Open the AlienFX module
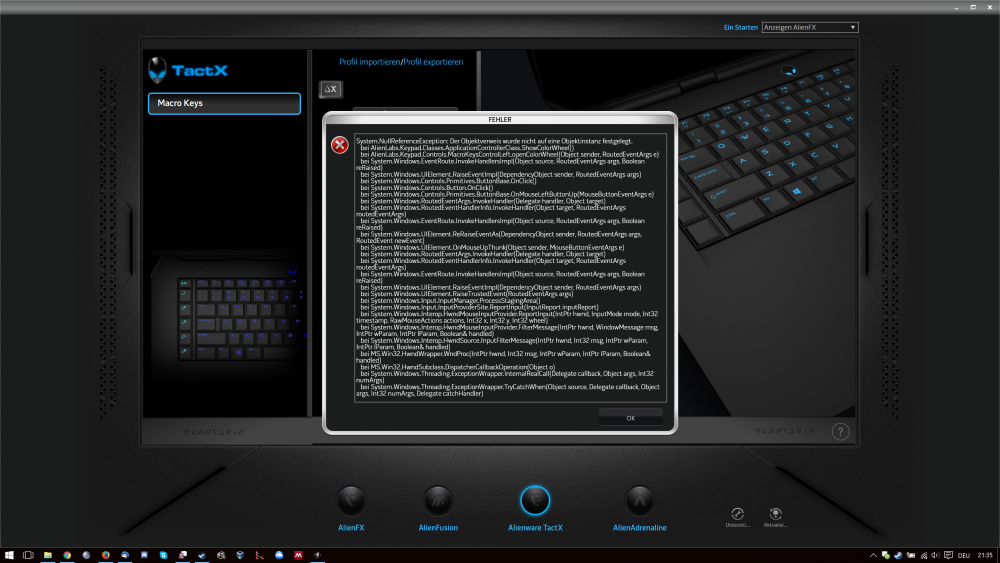 pyautogui.click(x=350, y=499)
